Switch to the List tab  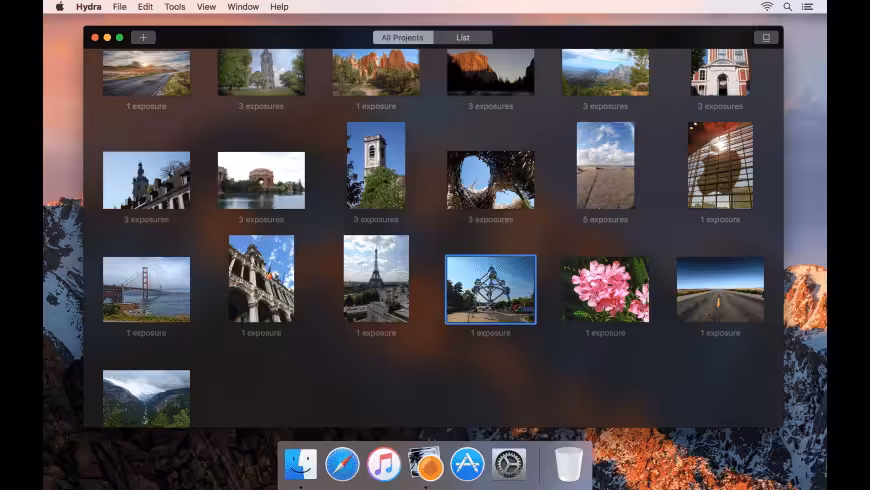(463, 37)
